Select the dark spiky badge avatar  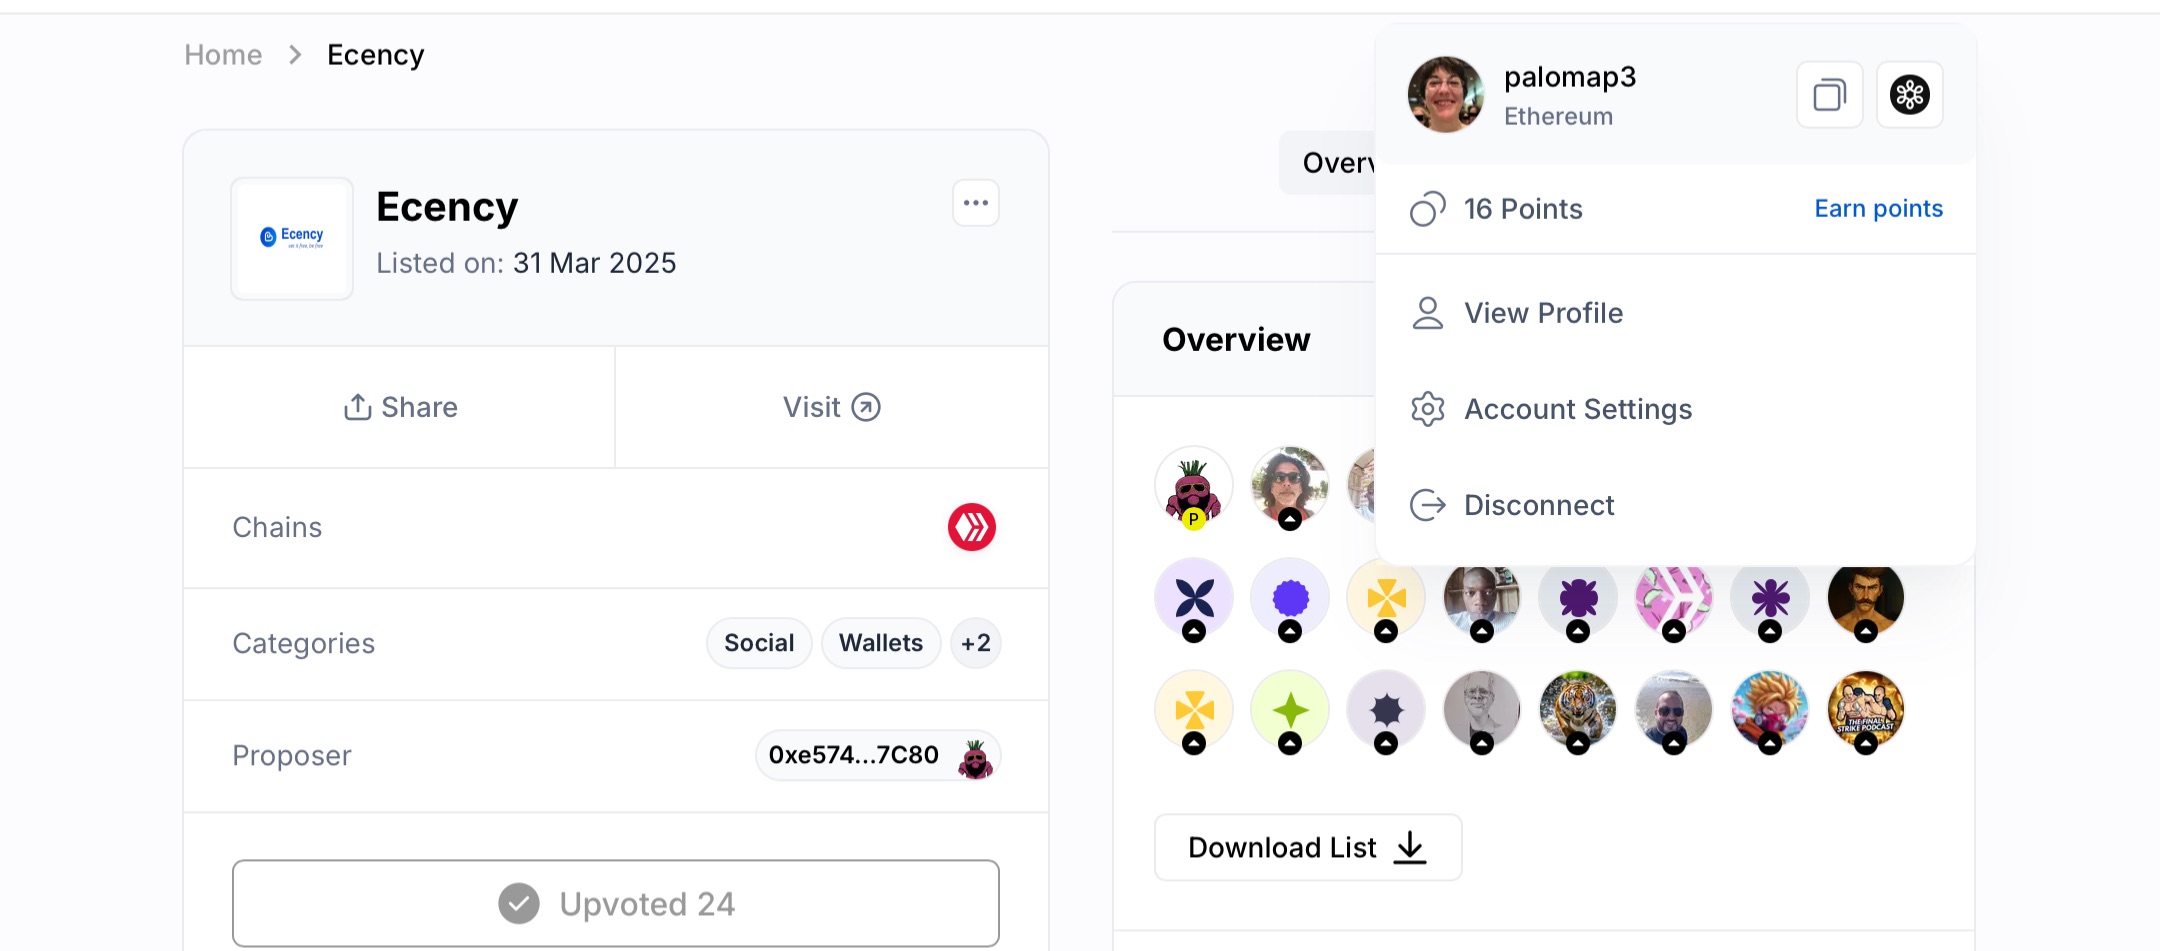pos(1386,711)
